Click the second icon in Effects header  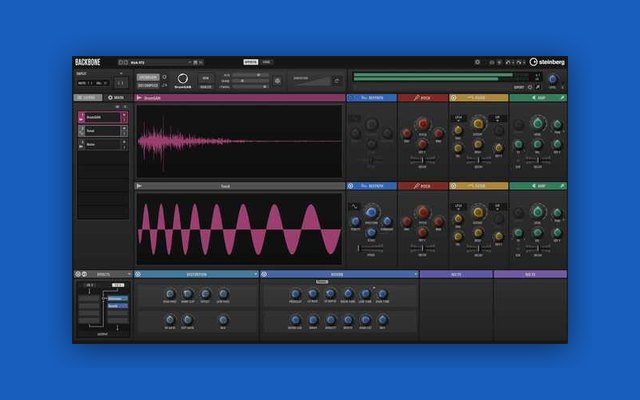pos(84,274)
